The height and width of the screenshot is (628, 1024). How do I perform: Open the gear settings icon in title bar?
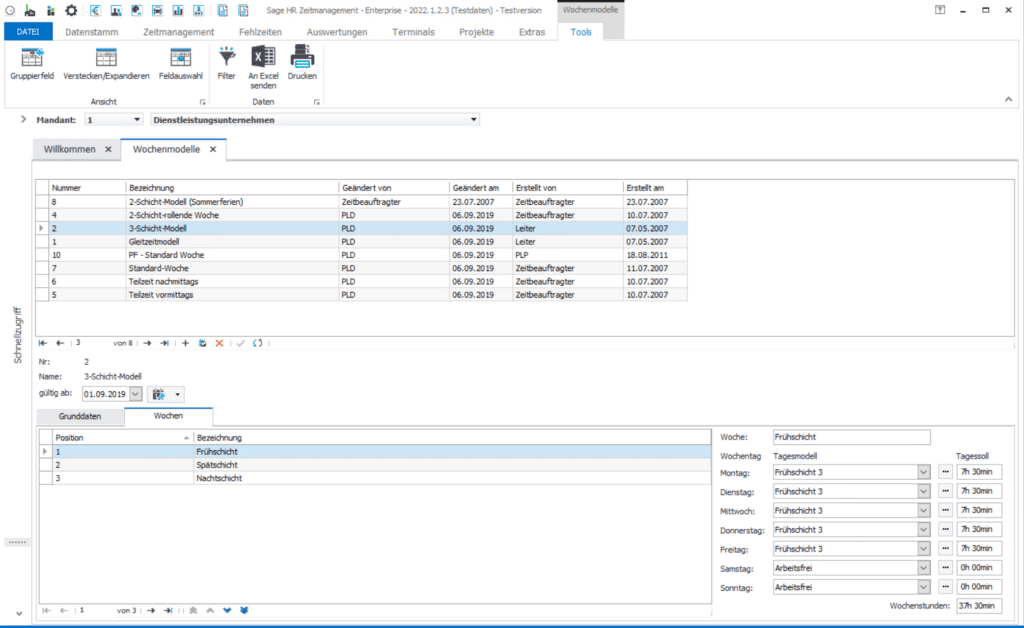[71, 10]
